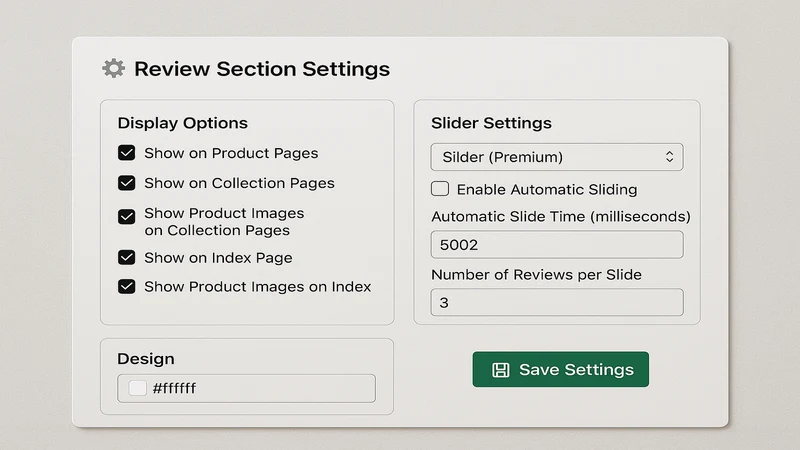
Task: Click the Enable Automatic Sliding label text
Action: [x=547, y=189]
